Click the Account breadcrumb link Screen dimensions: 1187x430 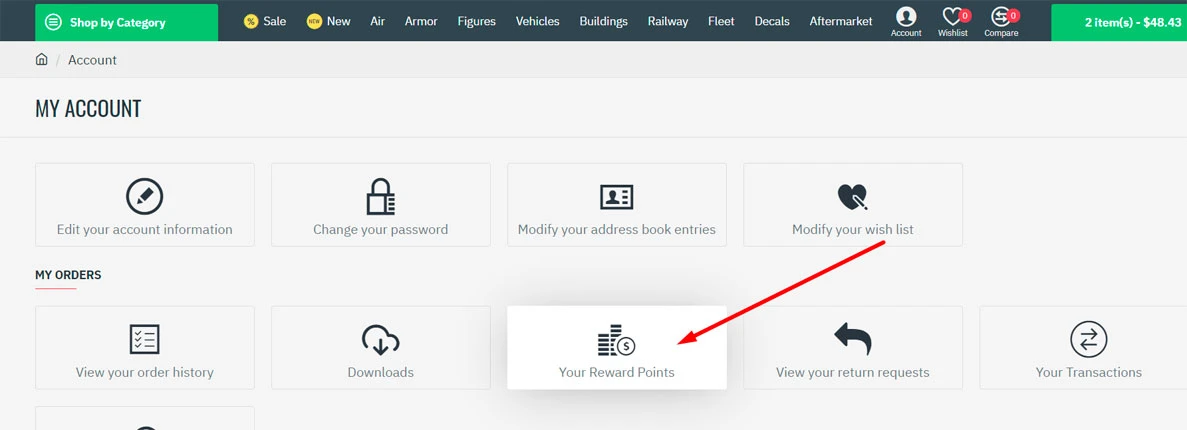(92, 60)
